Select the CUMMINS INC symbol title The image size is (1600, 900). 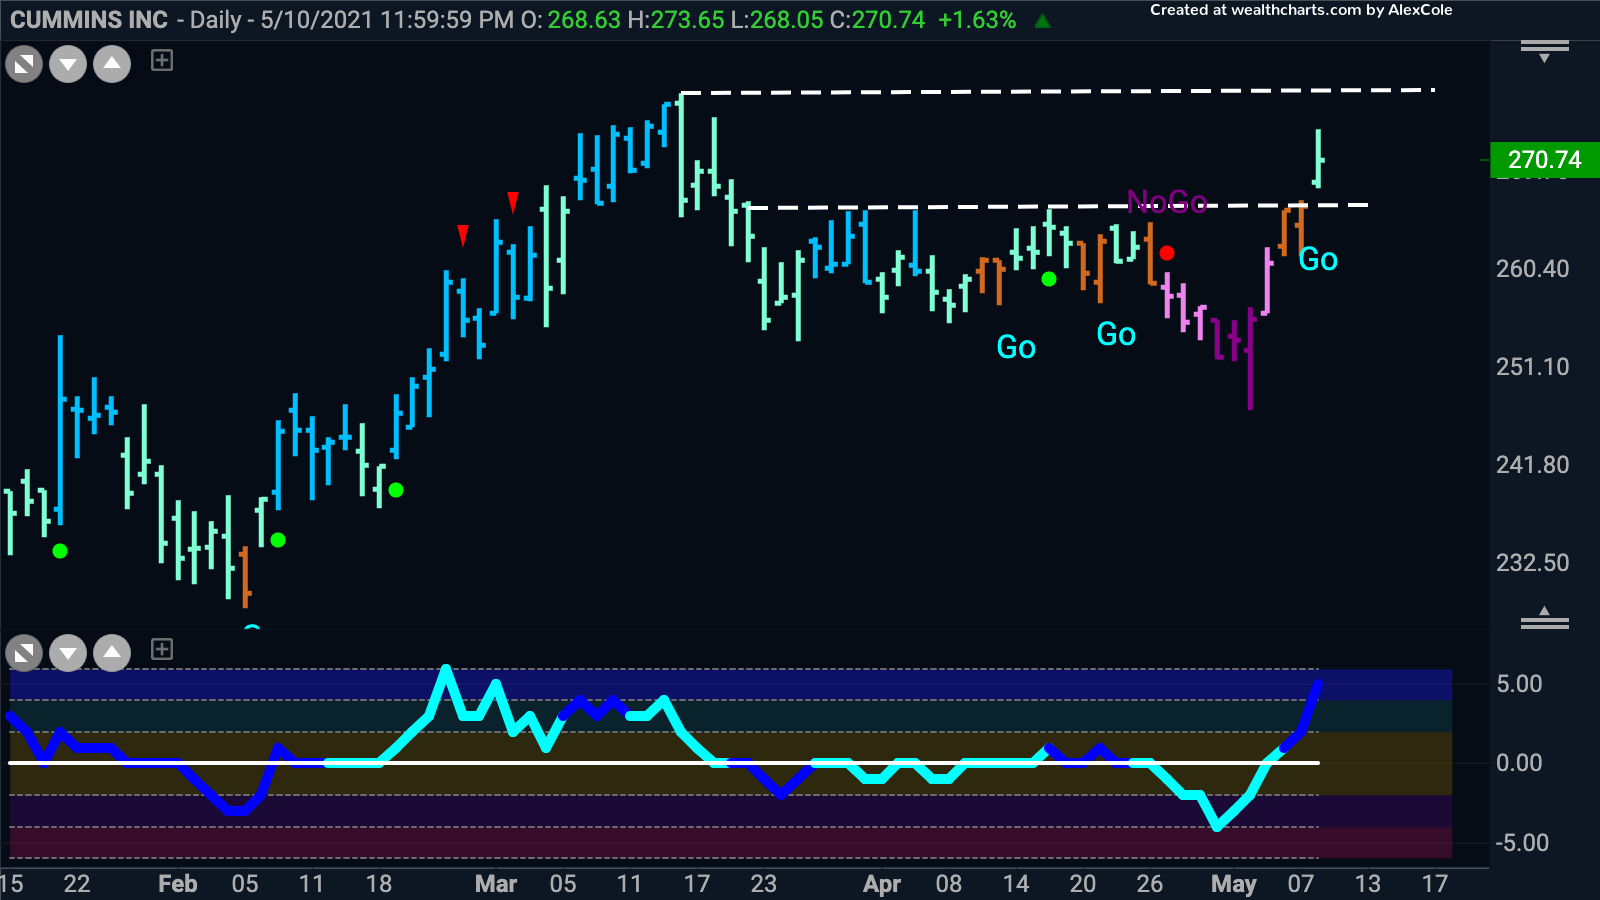[89, 20]
